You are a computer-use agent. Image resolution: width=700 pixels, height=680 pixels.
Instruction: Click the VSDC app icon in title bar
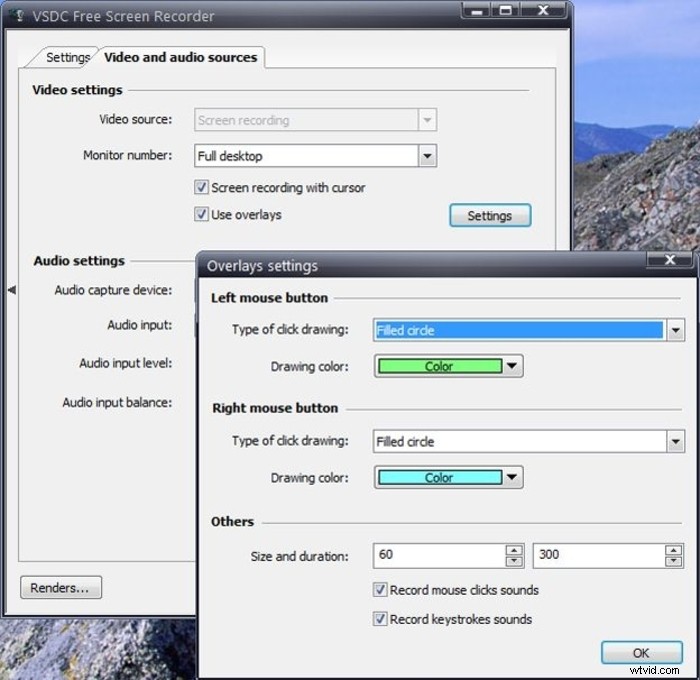[x=19, y=16]
